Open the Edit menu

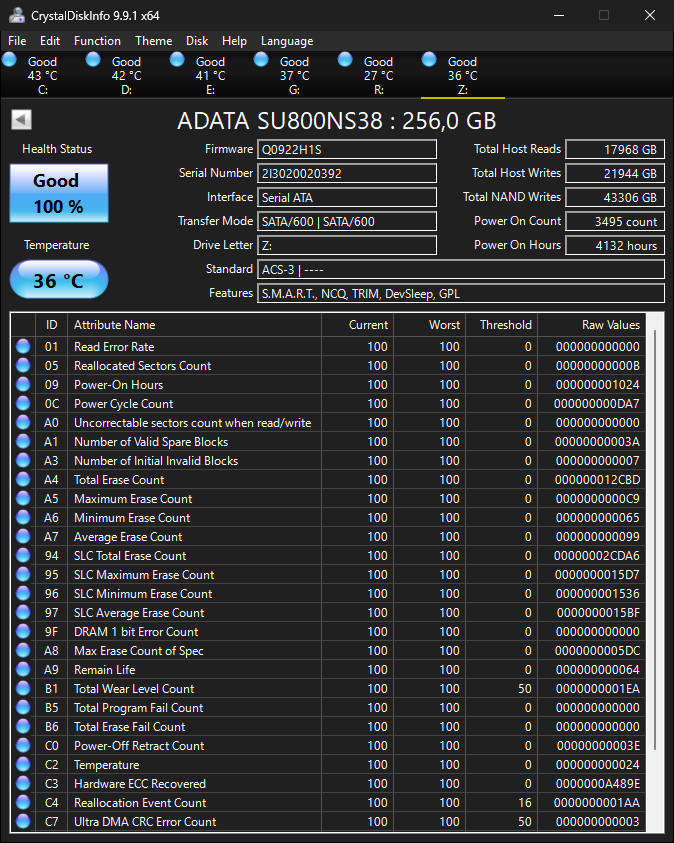tap(49, 41)
